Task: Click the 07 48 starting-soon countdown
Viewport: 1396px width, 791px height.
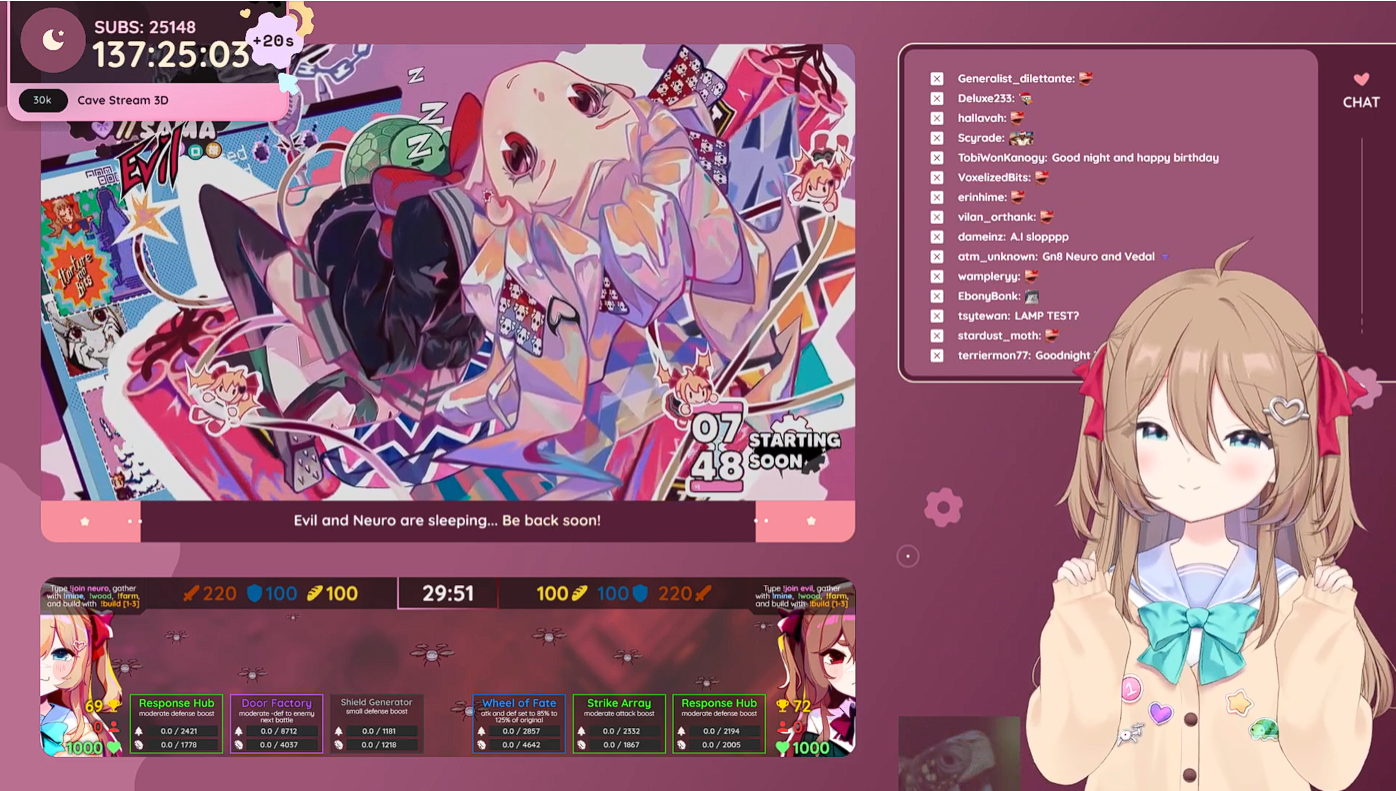Action: (x=718, y=447)
